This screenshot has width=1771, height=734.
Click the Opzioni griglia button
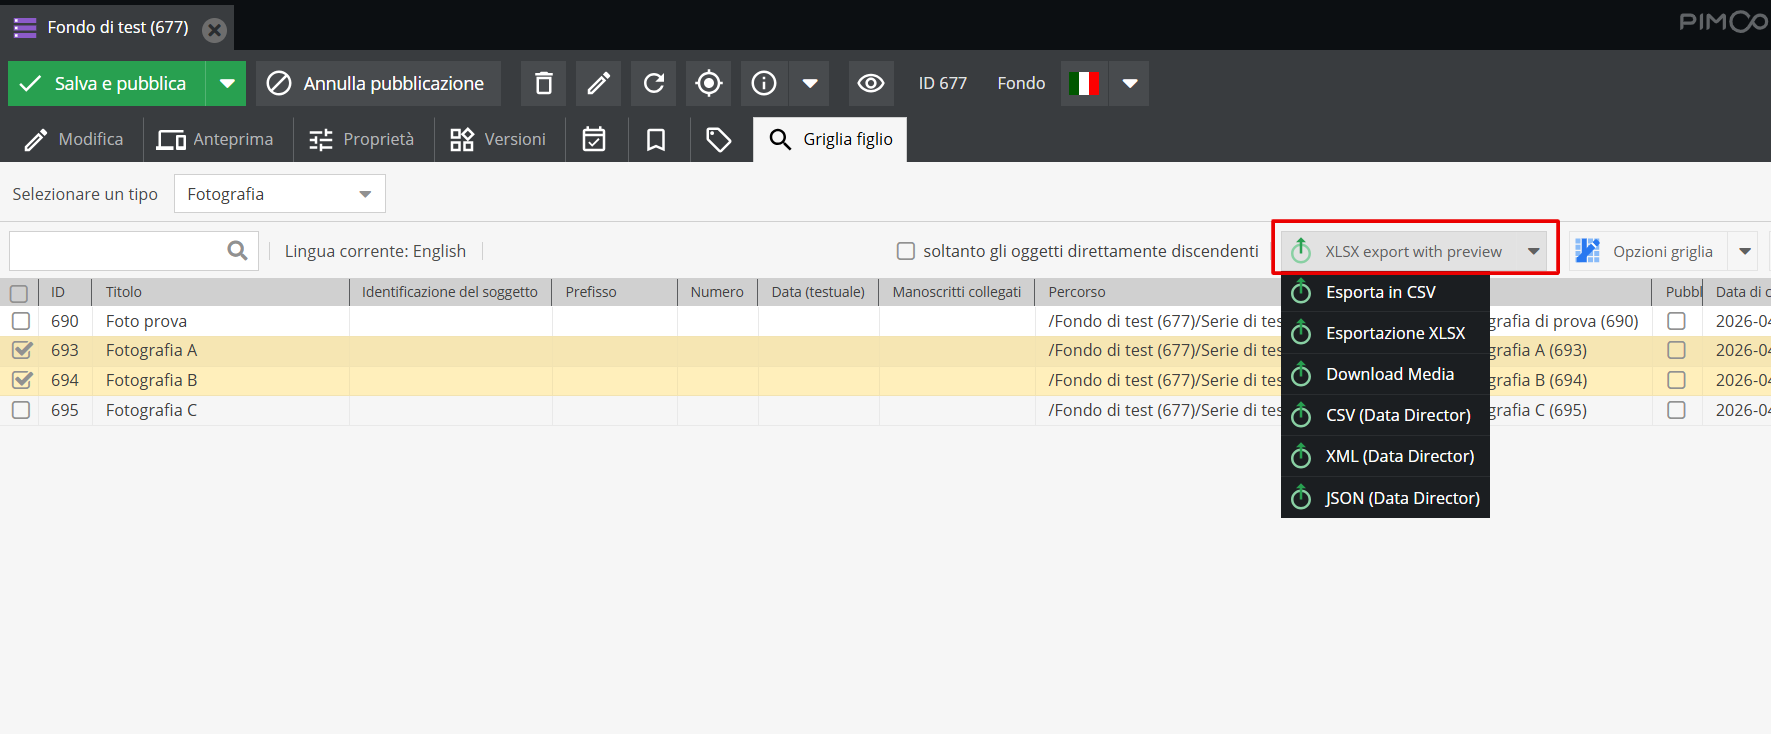pos(1646,251)
